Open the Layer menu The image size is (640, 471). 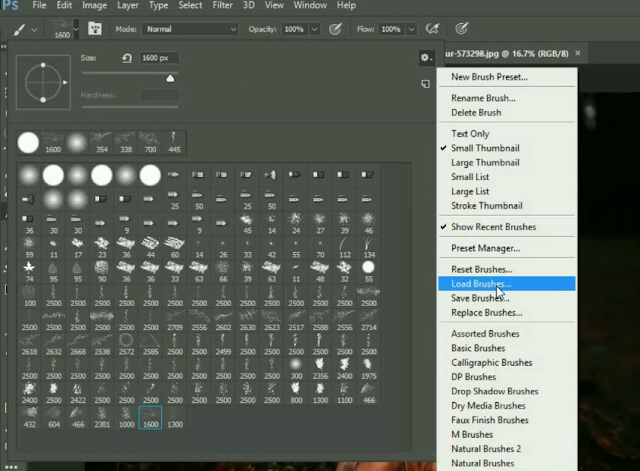tap(128, 5)
